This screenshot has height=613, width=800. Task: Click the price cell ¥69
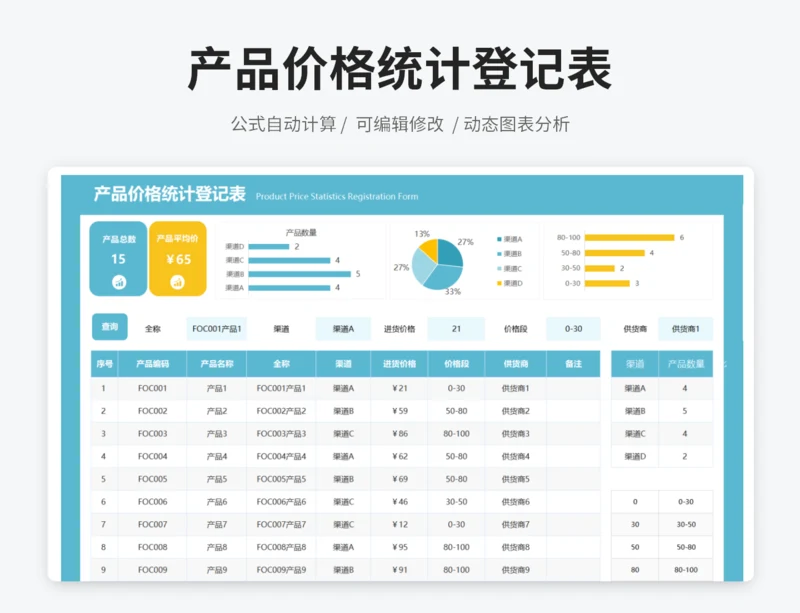[399, 479]
